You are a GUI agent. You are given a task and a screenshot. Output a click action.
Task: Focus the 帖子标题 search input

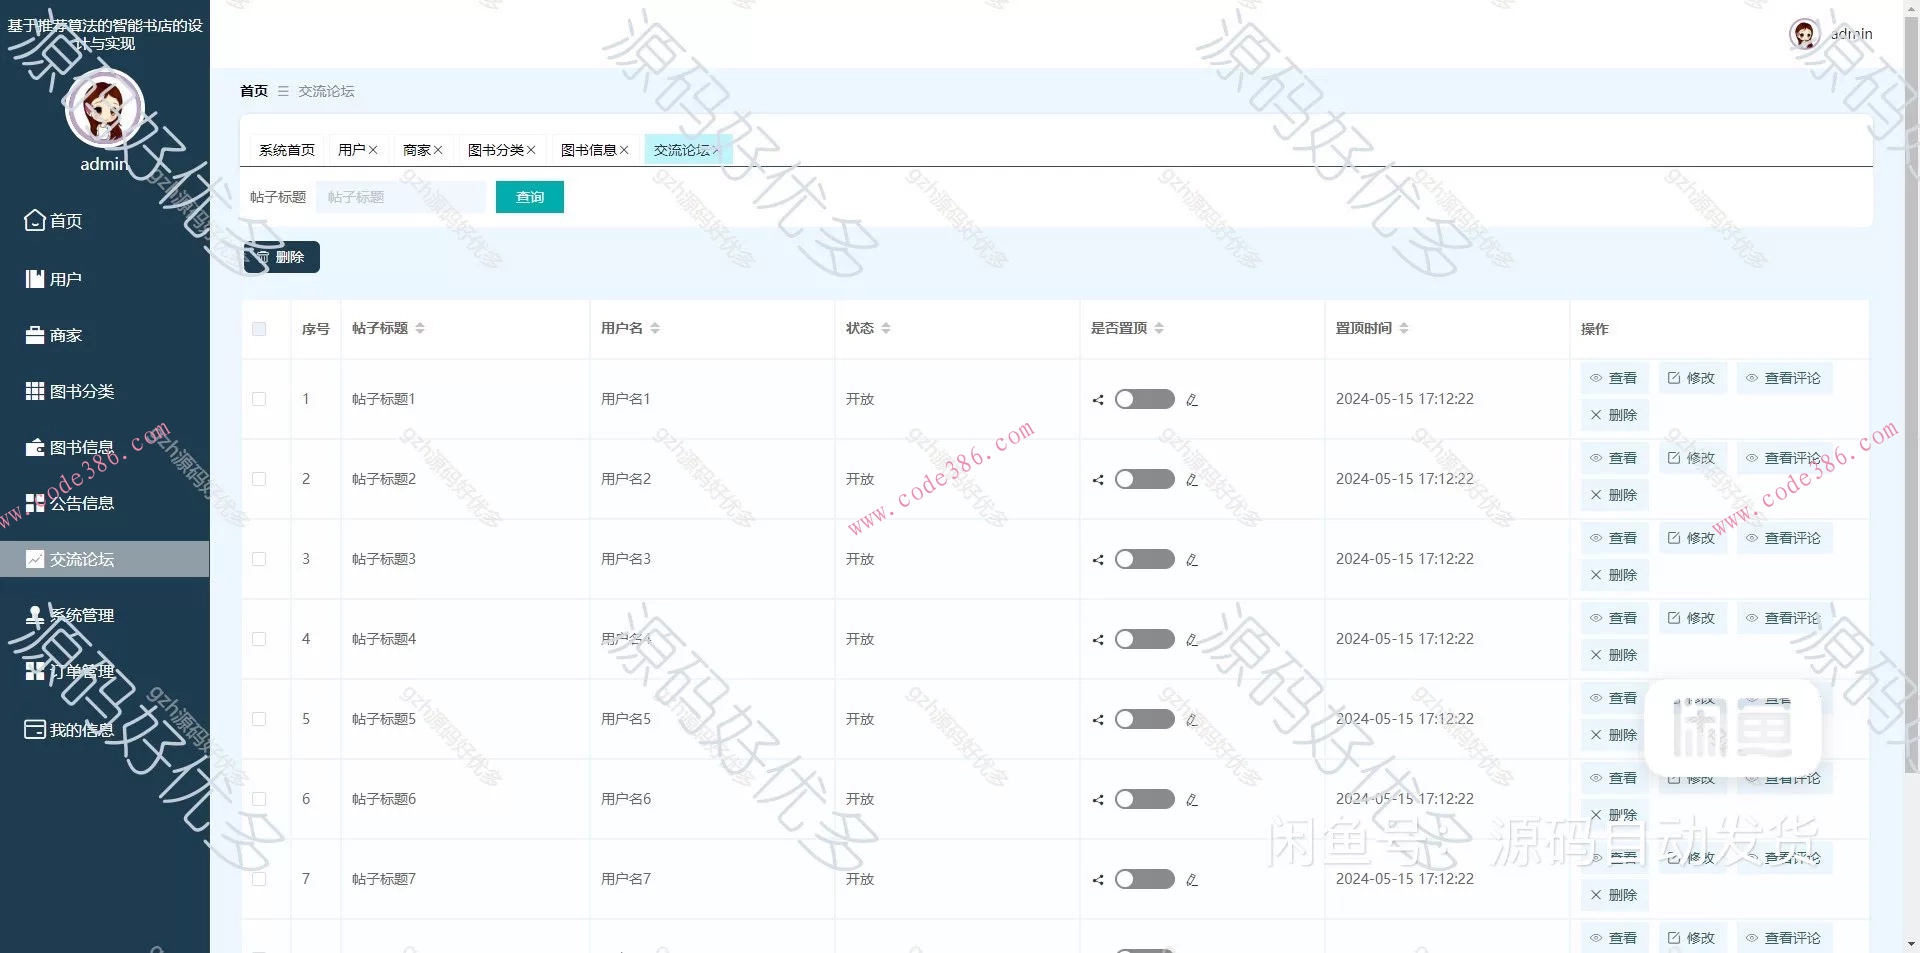pyautogui.click(x=401, y=197)
